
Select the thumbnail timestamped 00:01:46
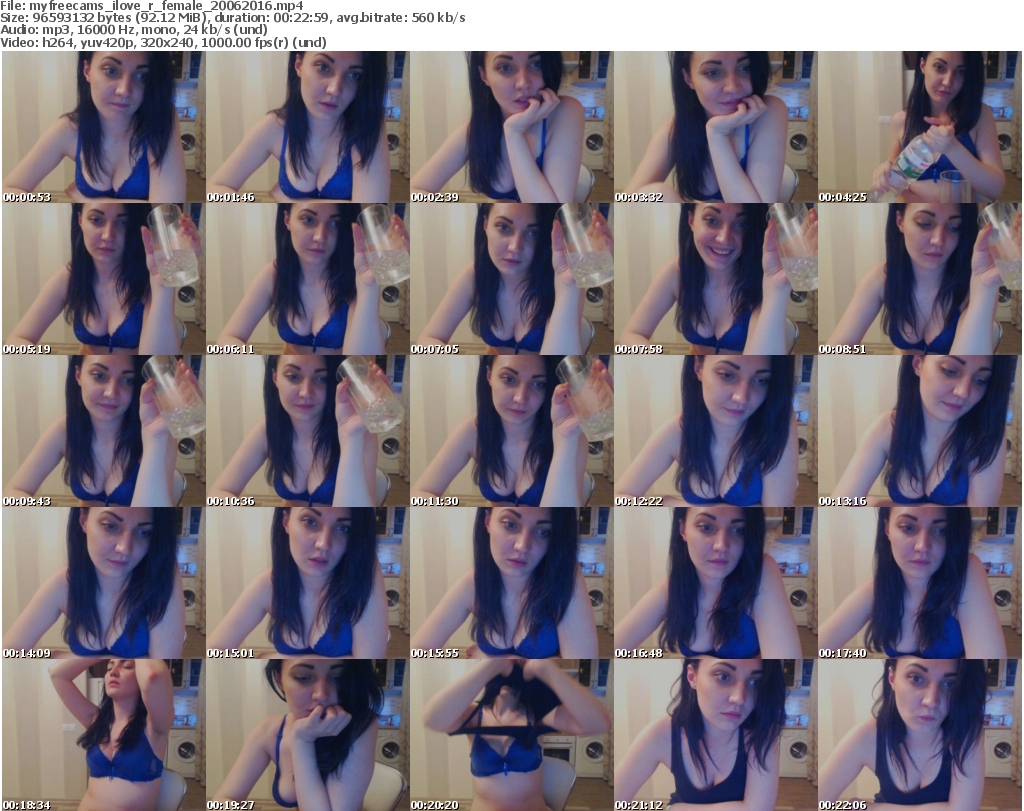(x=308, y=127)
